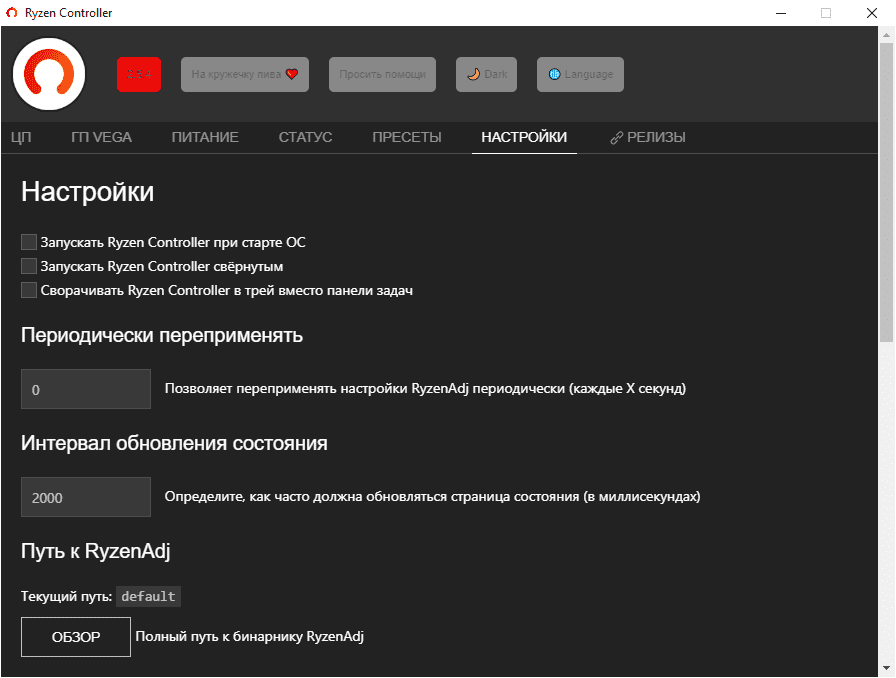The image size is (896, 678).
Task: Click ОБЗОР to browse RyzenAdj path
Action: point(76,637)
